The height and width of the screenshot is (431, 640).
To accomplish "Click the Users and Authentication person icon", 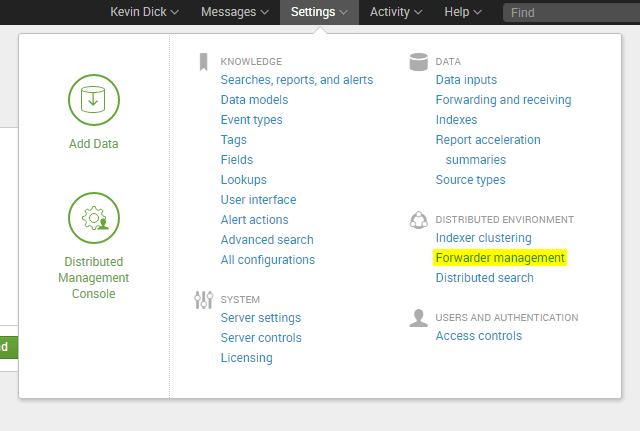I will pyautogui.click(x=418, y=318).
